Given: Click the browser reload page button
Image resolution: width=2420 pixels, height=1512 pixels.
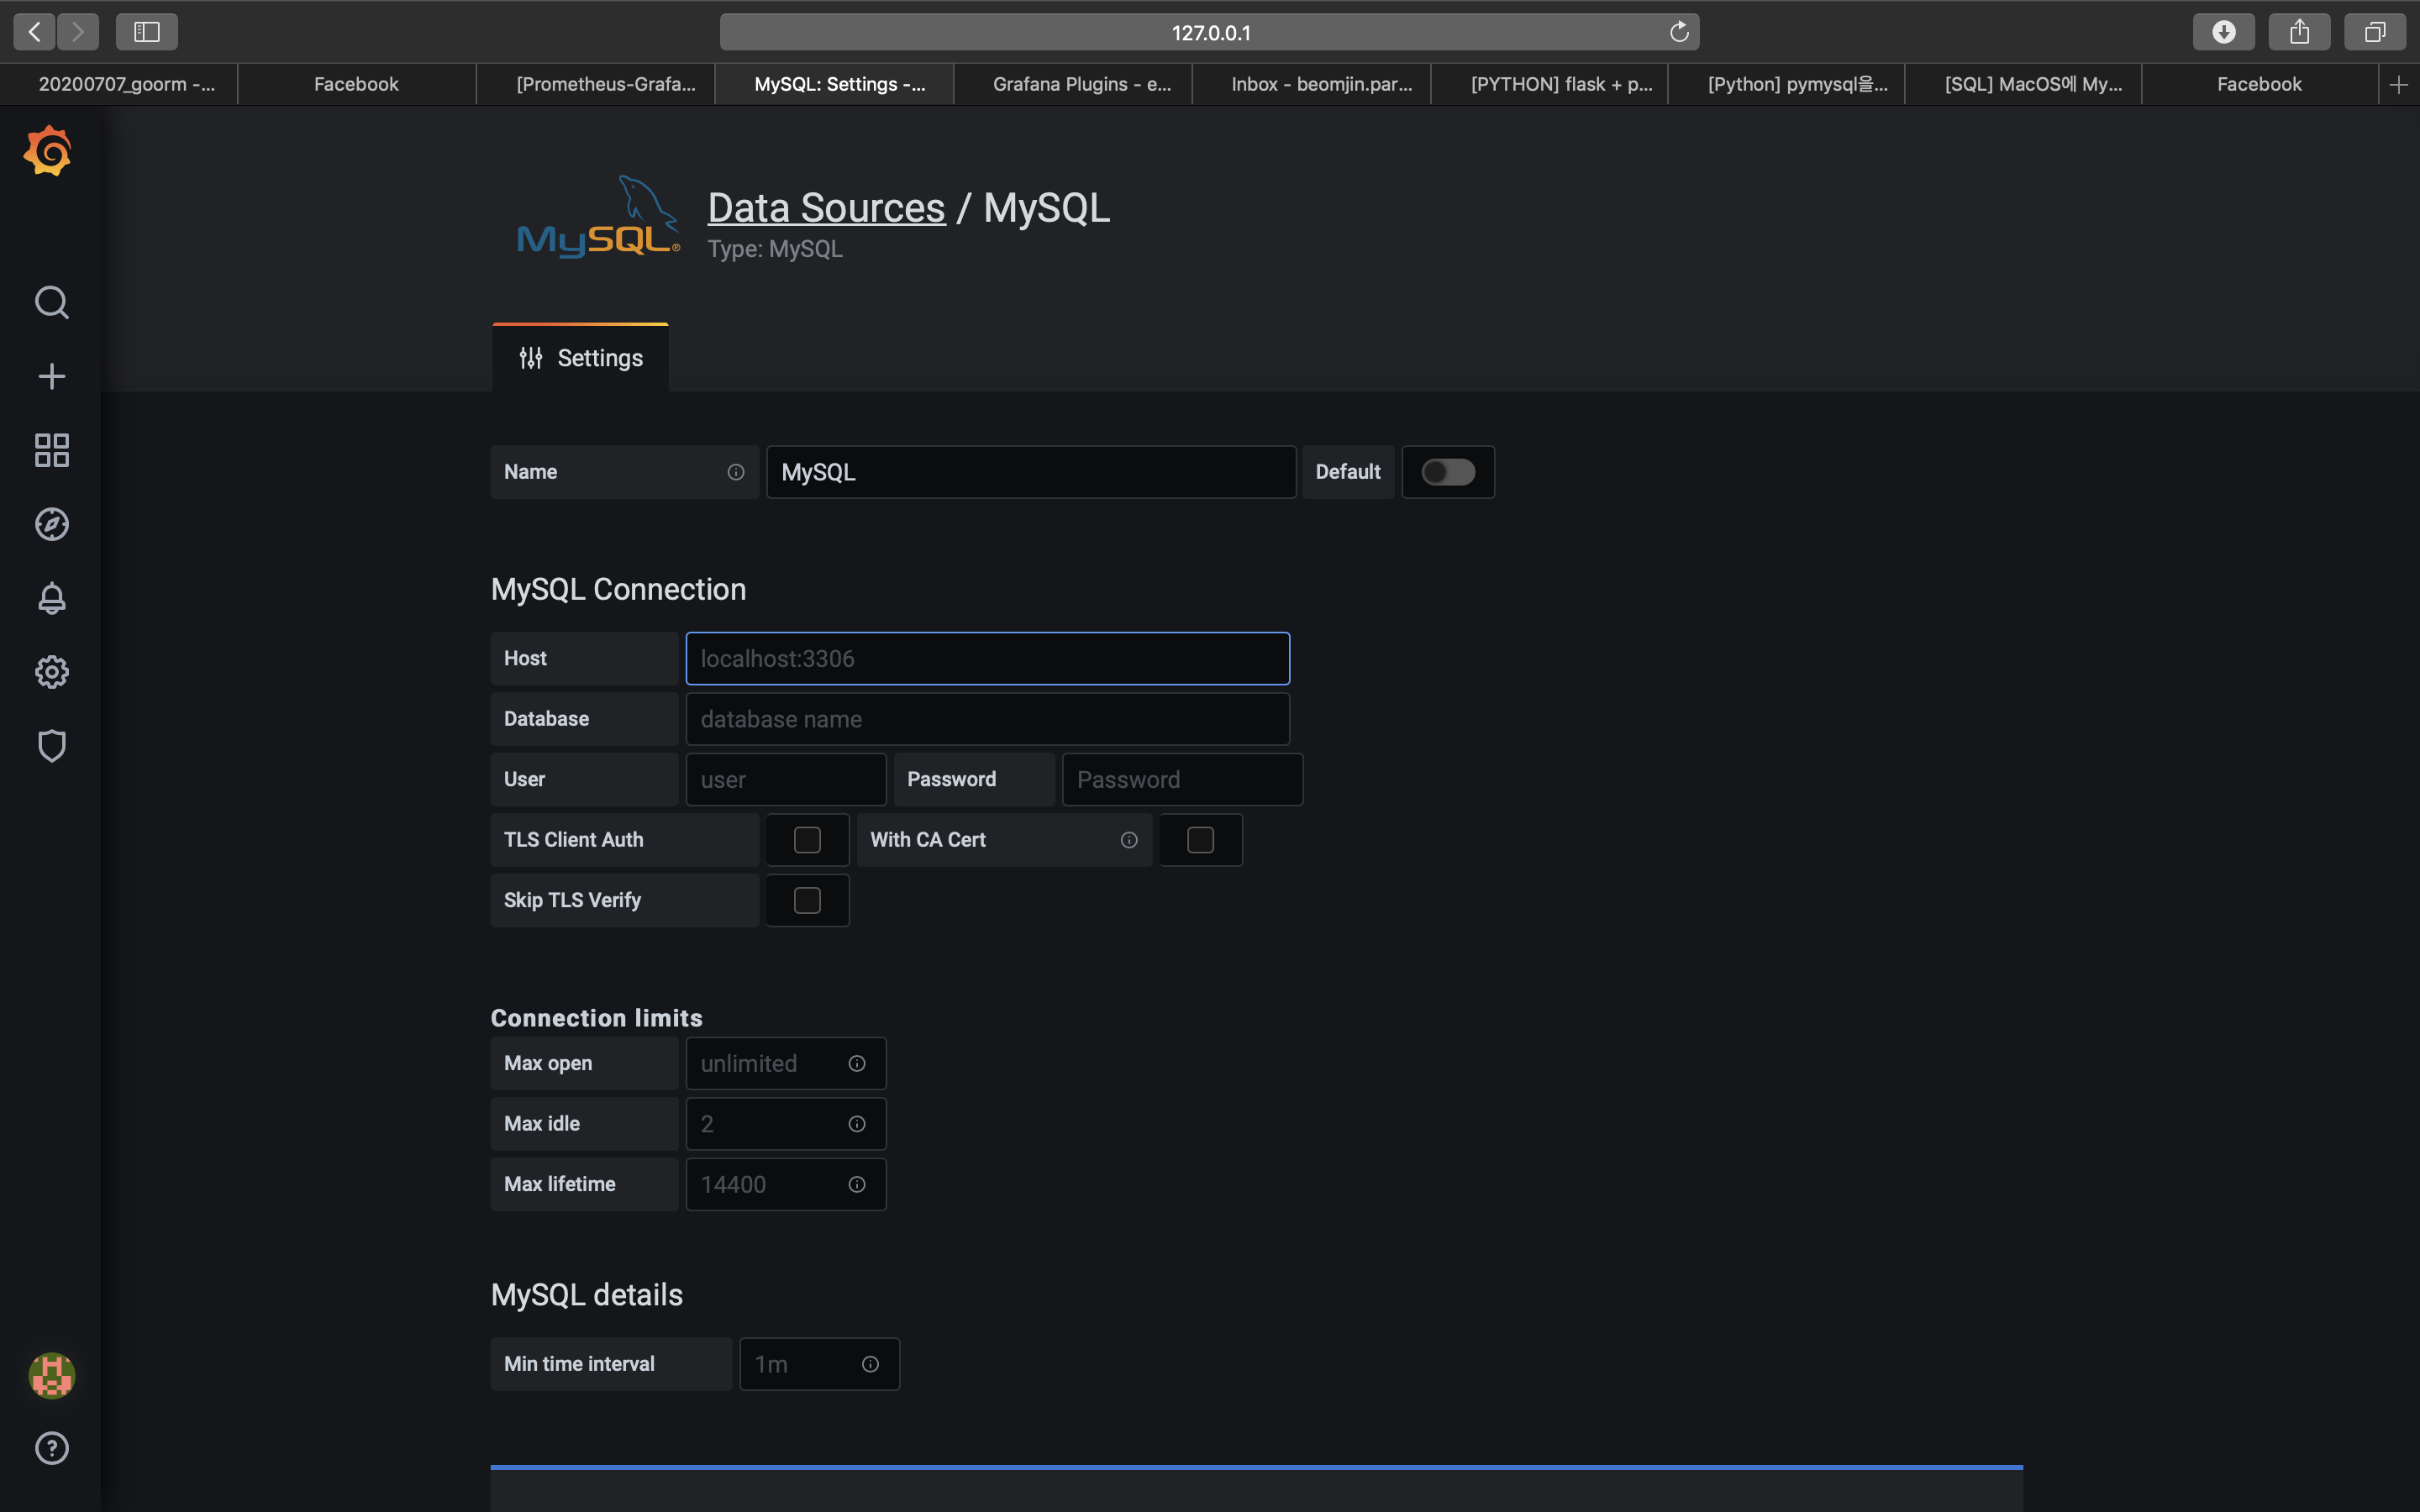Looking at the screenshot, I should coord(1679,32).
